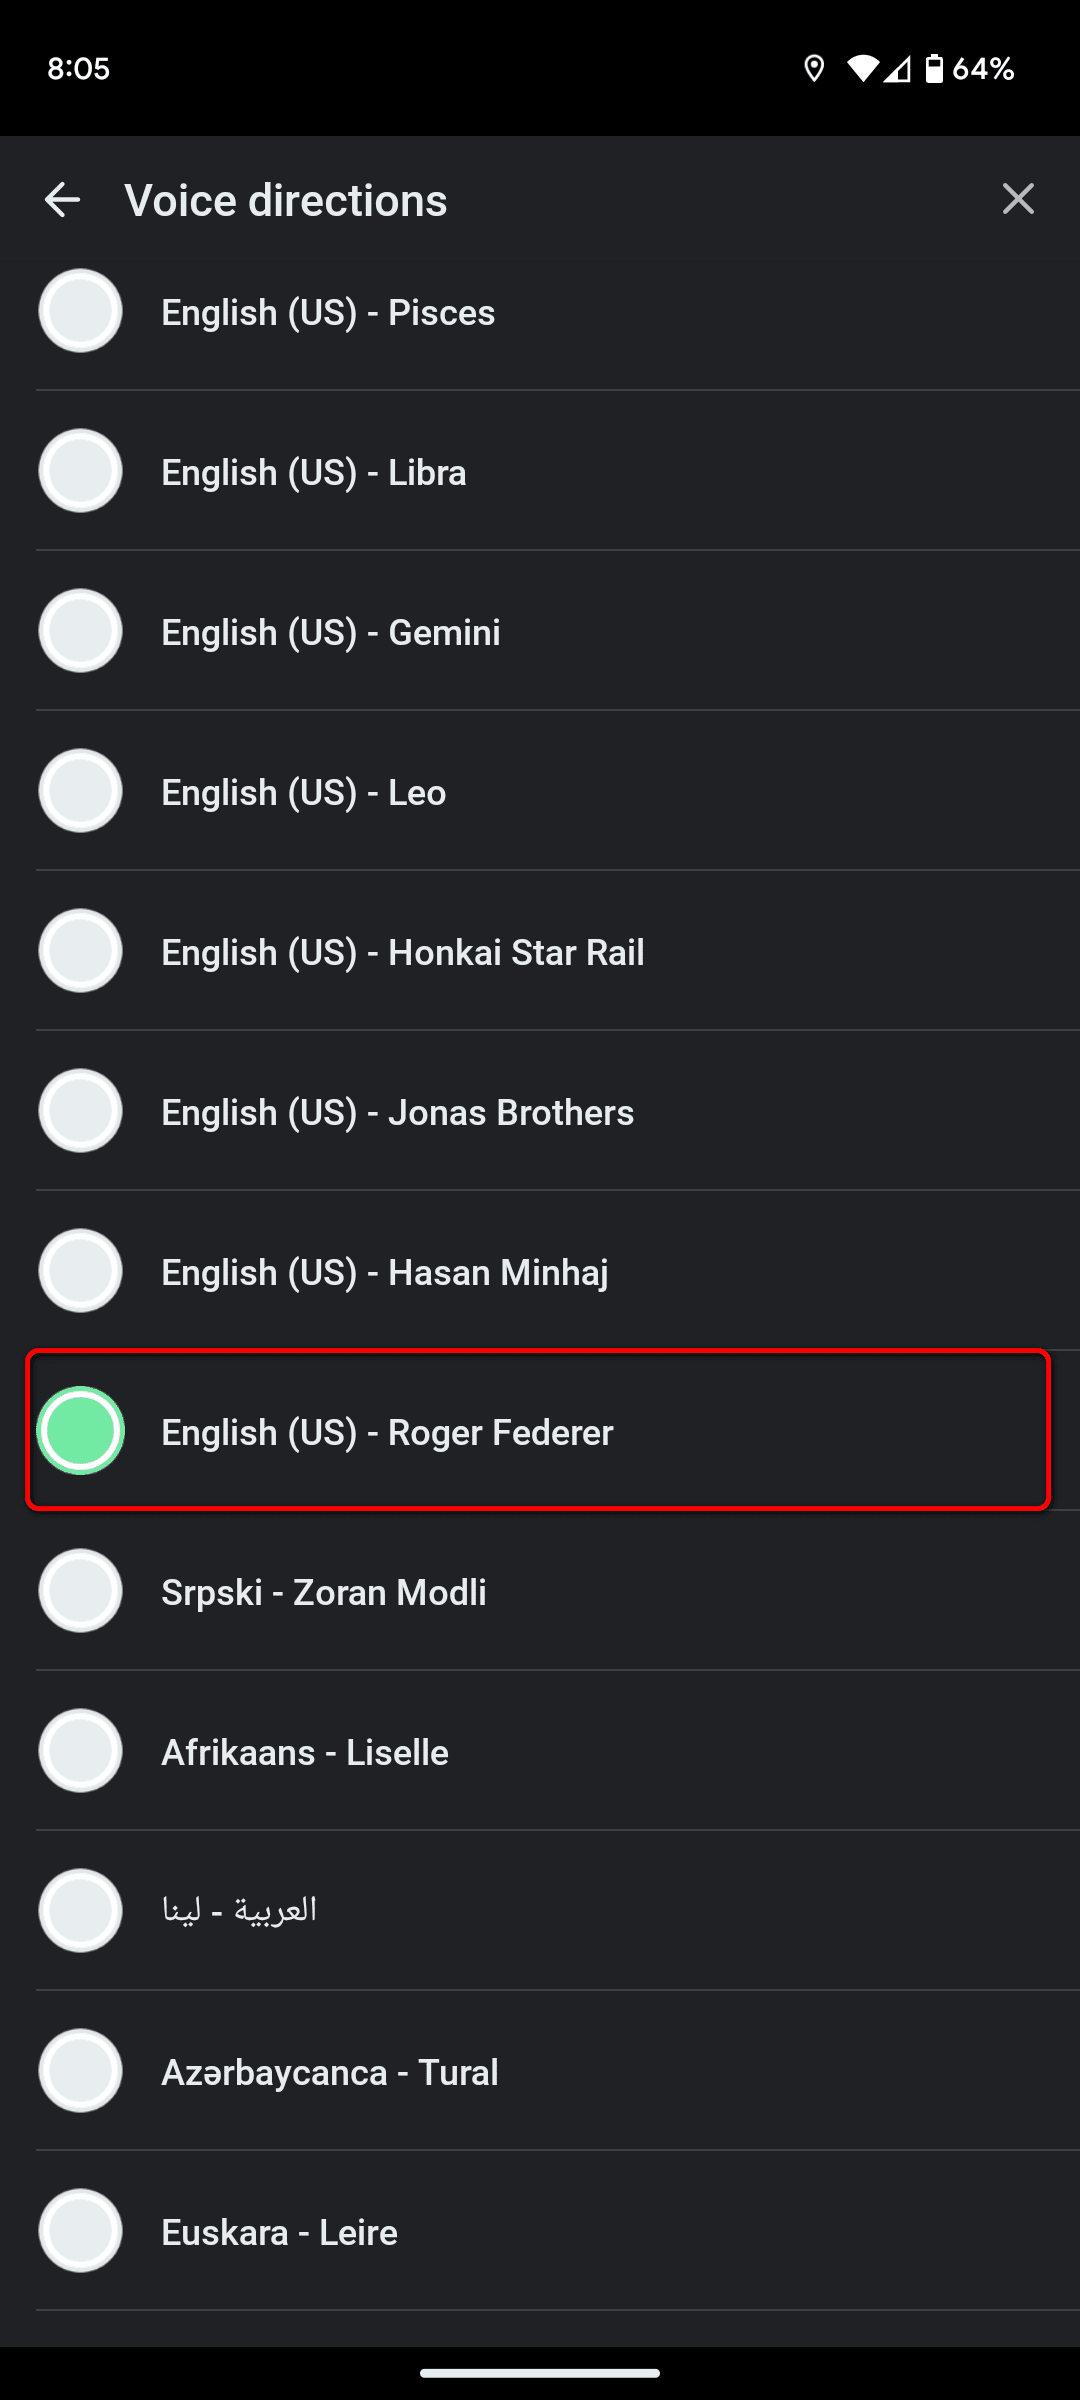Screen dimensions: 1080x2400
Task: Tap the Voice directions title text
Action: click(x=285, y=199)
